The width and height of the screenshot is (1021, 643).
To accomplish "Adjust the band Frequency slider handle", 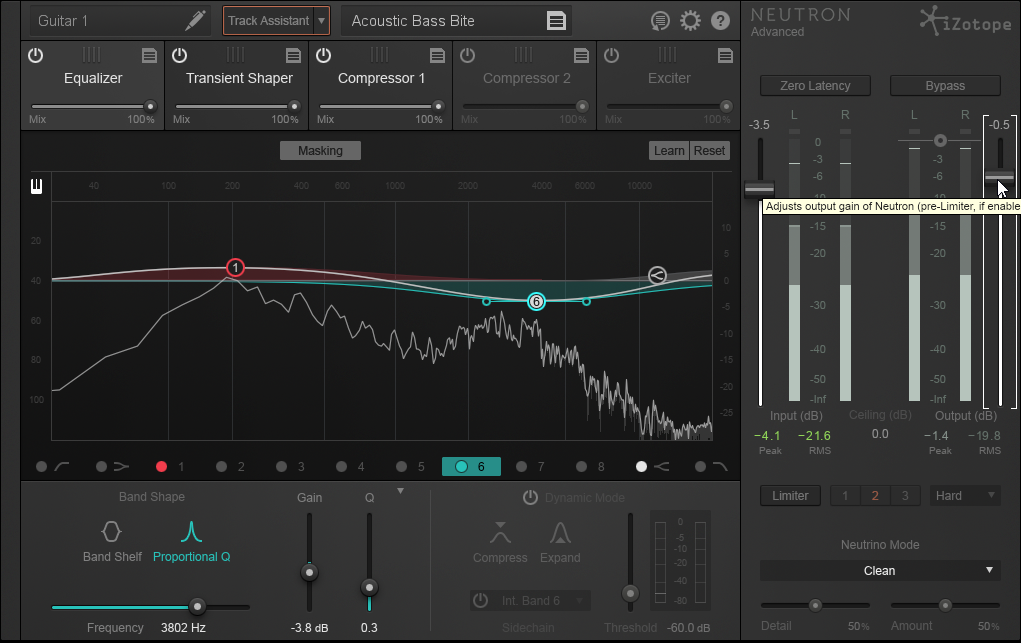I will pyautogui.click(x=197, y=607).
